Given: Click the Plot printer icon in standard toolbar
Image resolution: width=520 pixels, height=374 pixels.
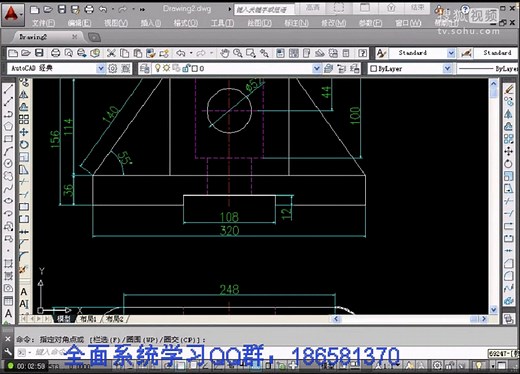Looking at the screenshot, I should (x=55, y=53).
